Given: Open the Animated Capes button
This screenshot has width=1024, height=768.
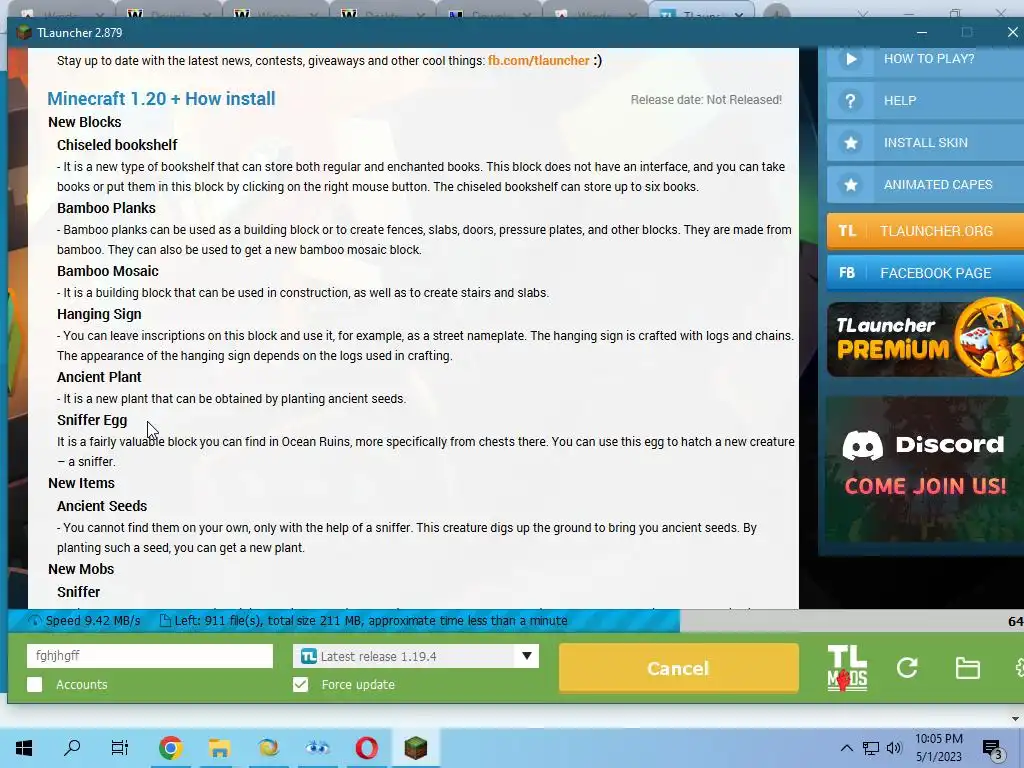Looking at the screenshot, I should (x=925, y=185).
